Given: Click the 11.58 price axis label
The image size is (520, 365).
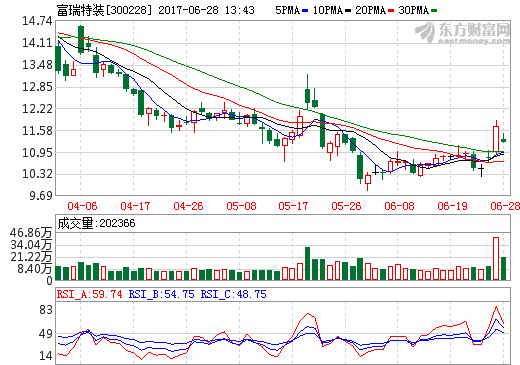Looking at the screenshot, I should pos(37,130).
